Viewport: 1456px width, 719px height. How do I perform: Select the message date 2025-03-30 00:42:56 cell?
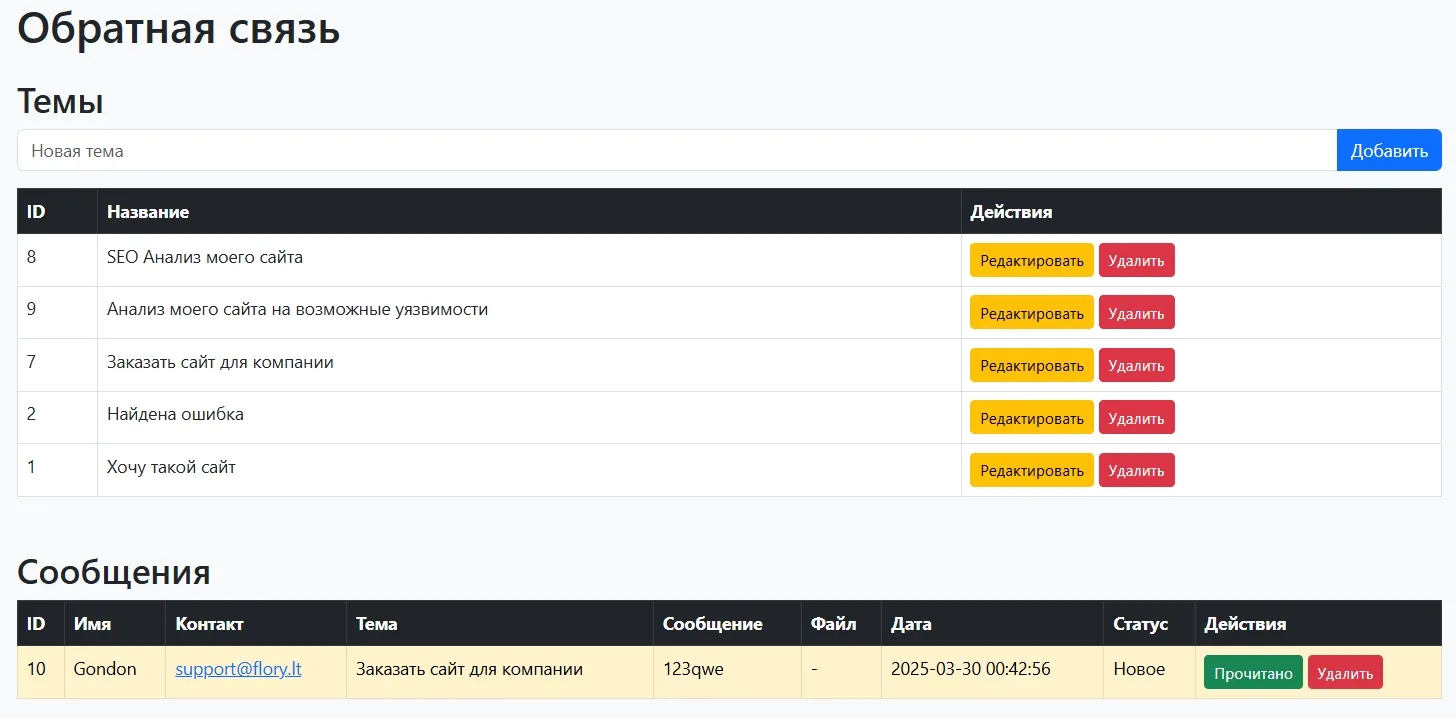[970, 670]
